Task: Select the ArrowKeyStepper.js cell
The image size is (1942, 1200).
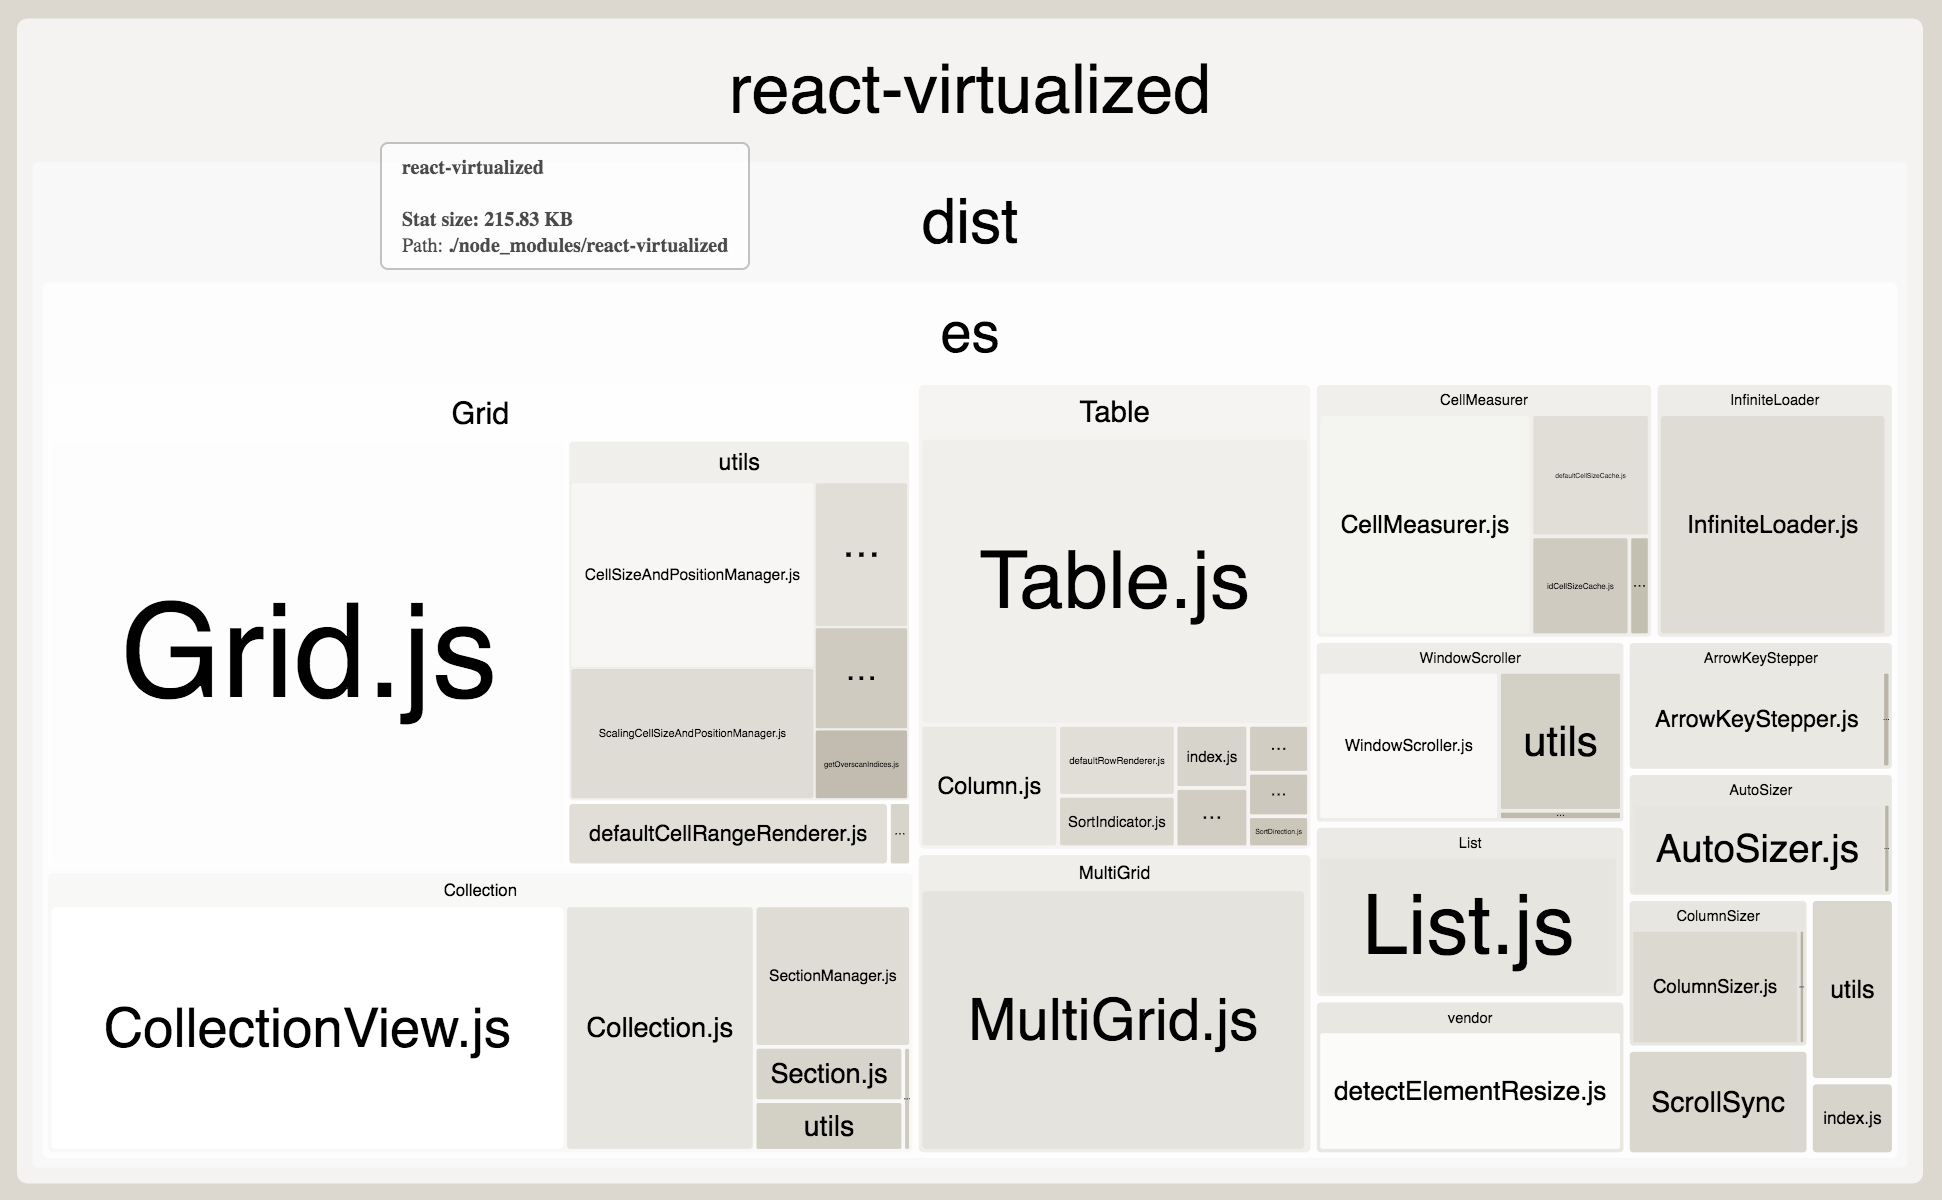Action: click(x=1756, y=719)
